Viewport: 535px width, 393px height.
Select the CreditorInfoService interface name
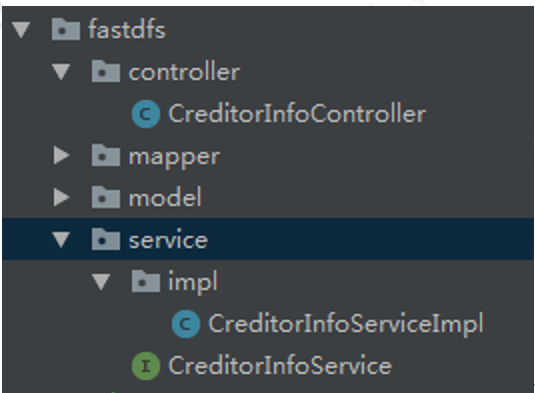coord(280,365)
